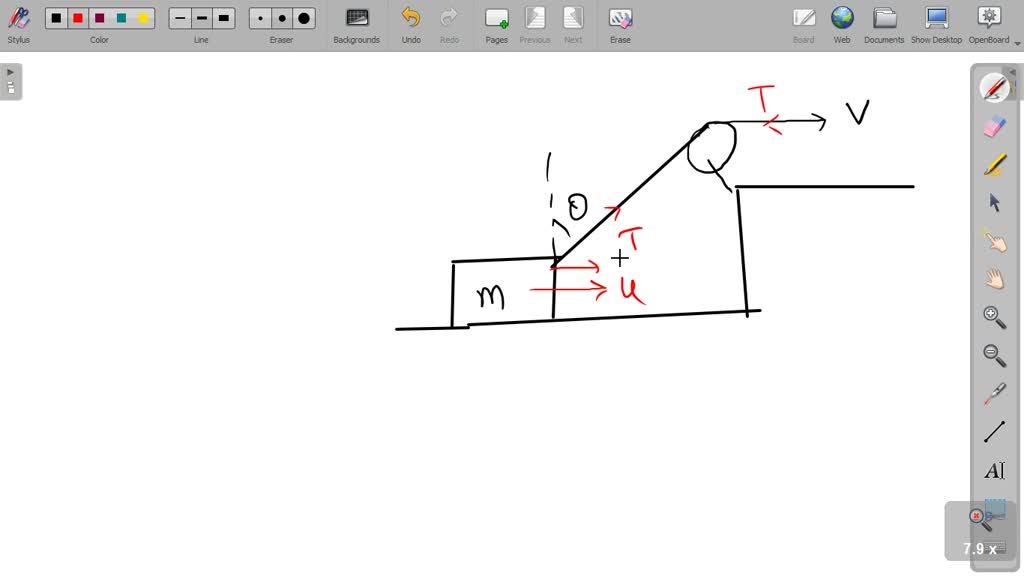Activate the hand Scroll page tool
The width and height of the screenshot is (1024, 576).
tap(994, 278)
